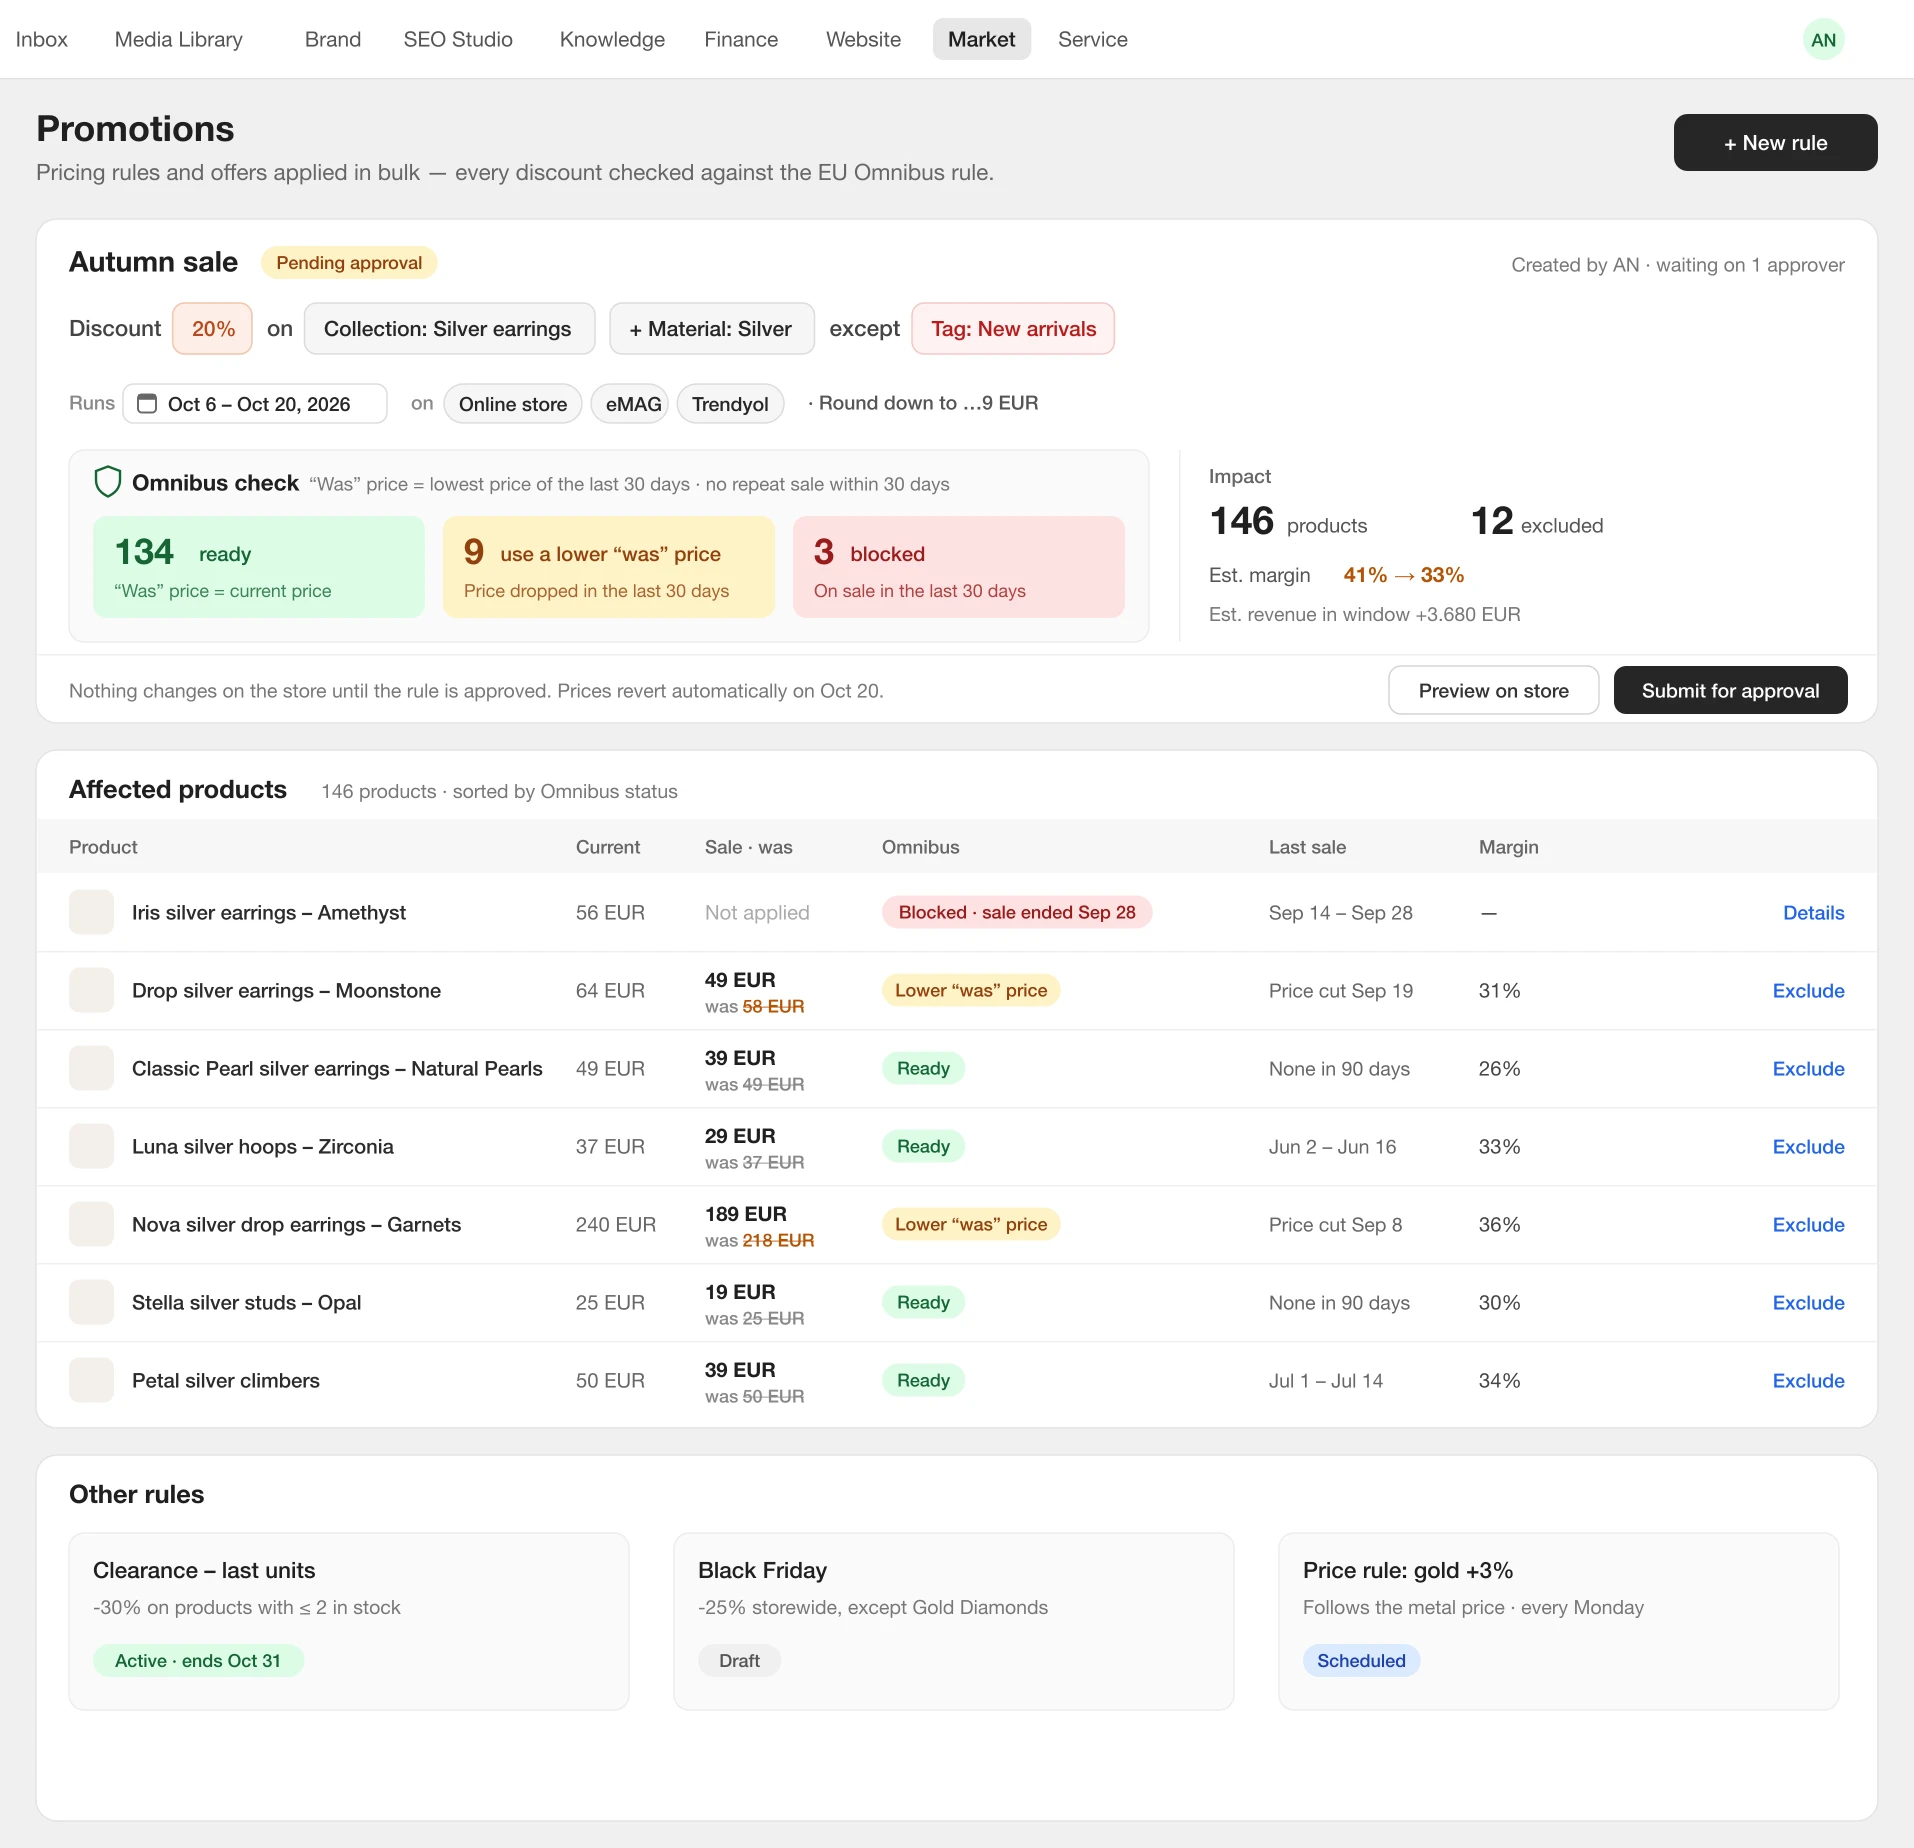Sort by the Omnibus column header
The height and width of the screenshot is (1848, 1914).
[920, 847]
